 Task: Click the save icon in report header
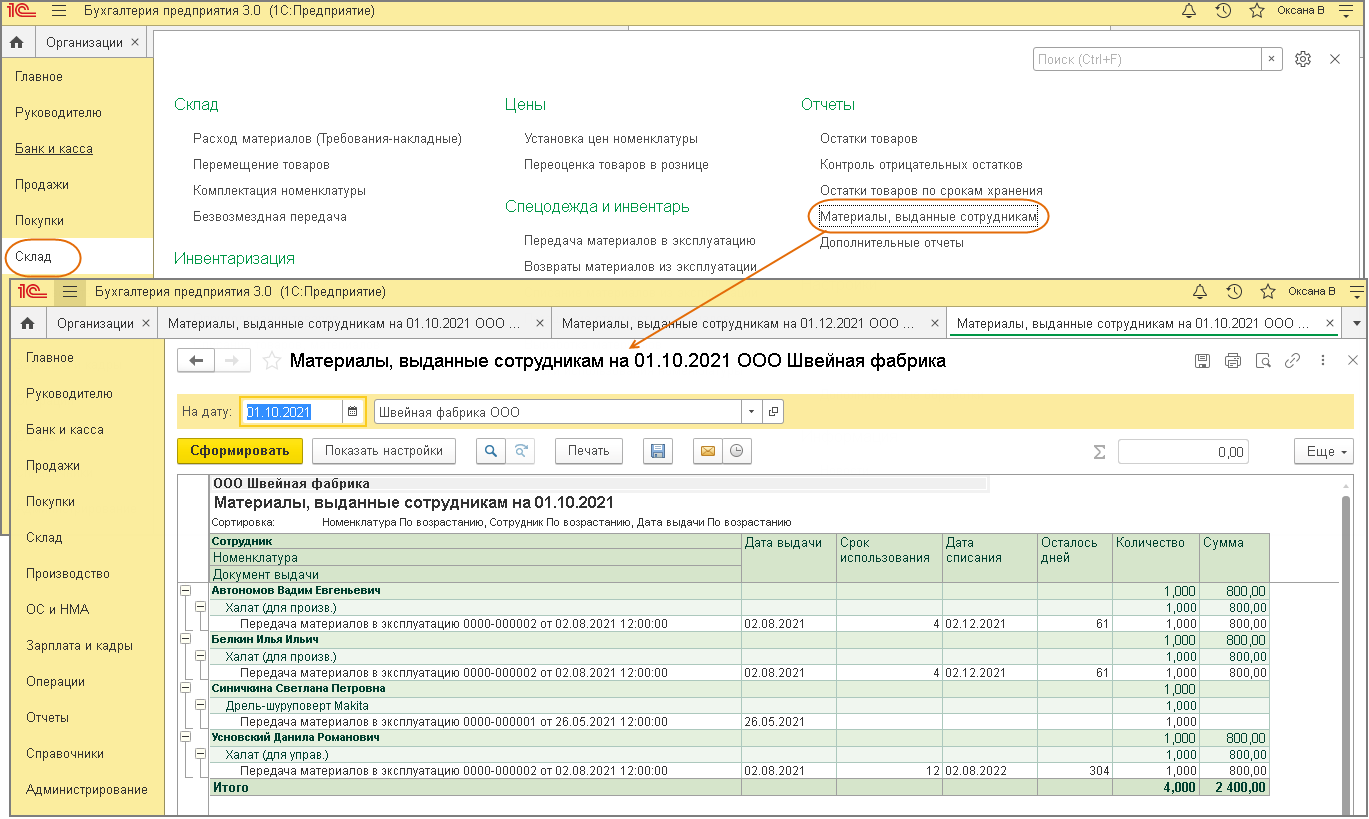(x=1202, y=360)
